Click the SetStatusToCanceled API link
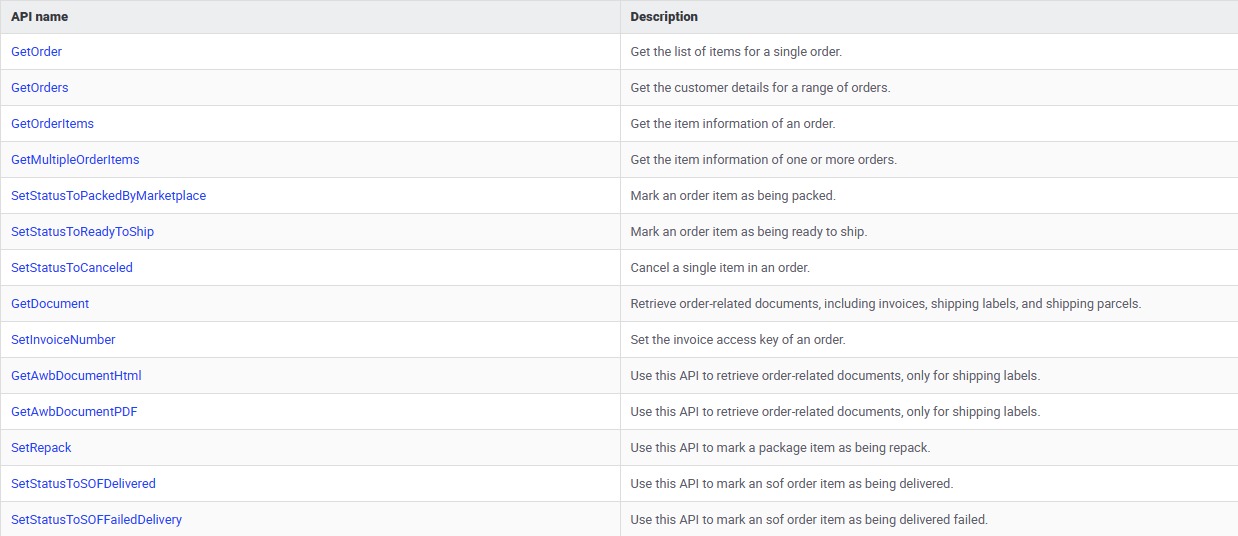 click(72, 268)
